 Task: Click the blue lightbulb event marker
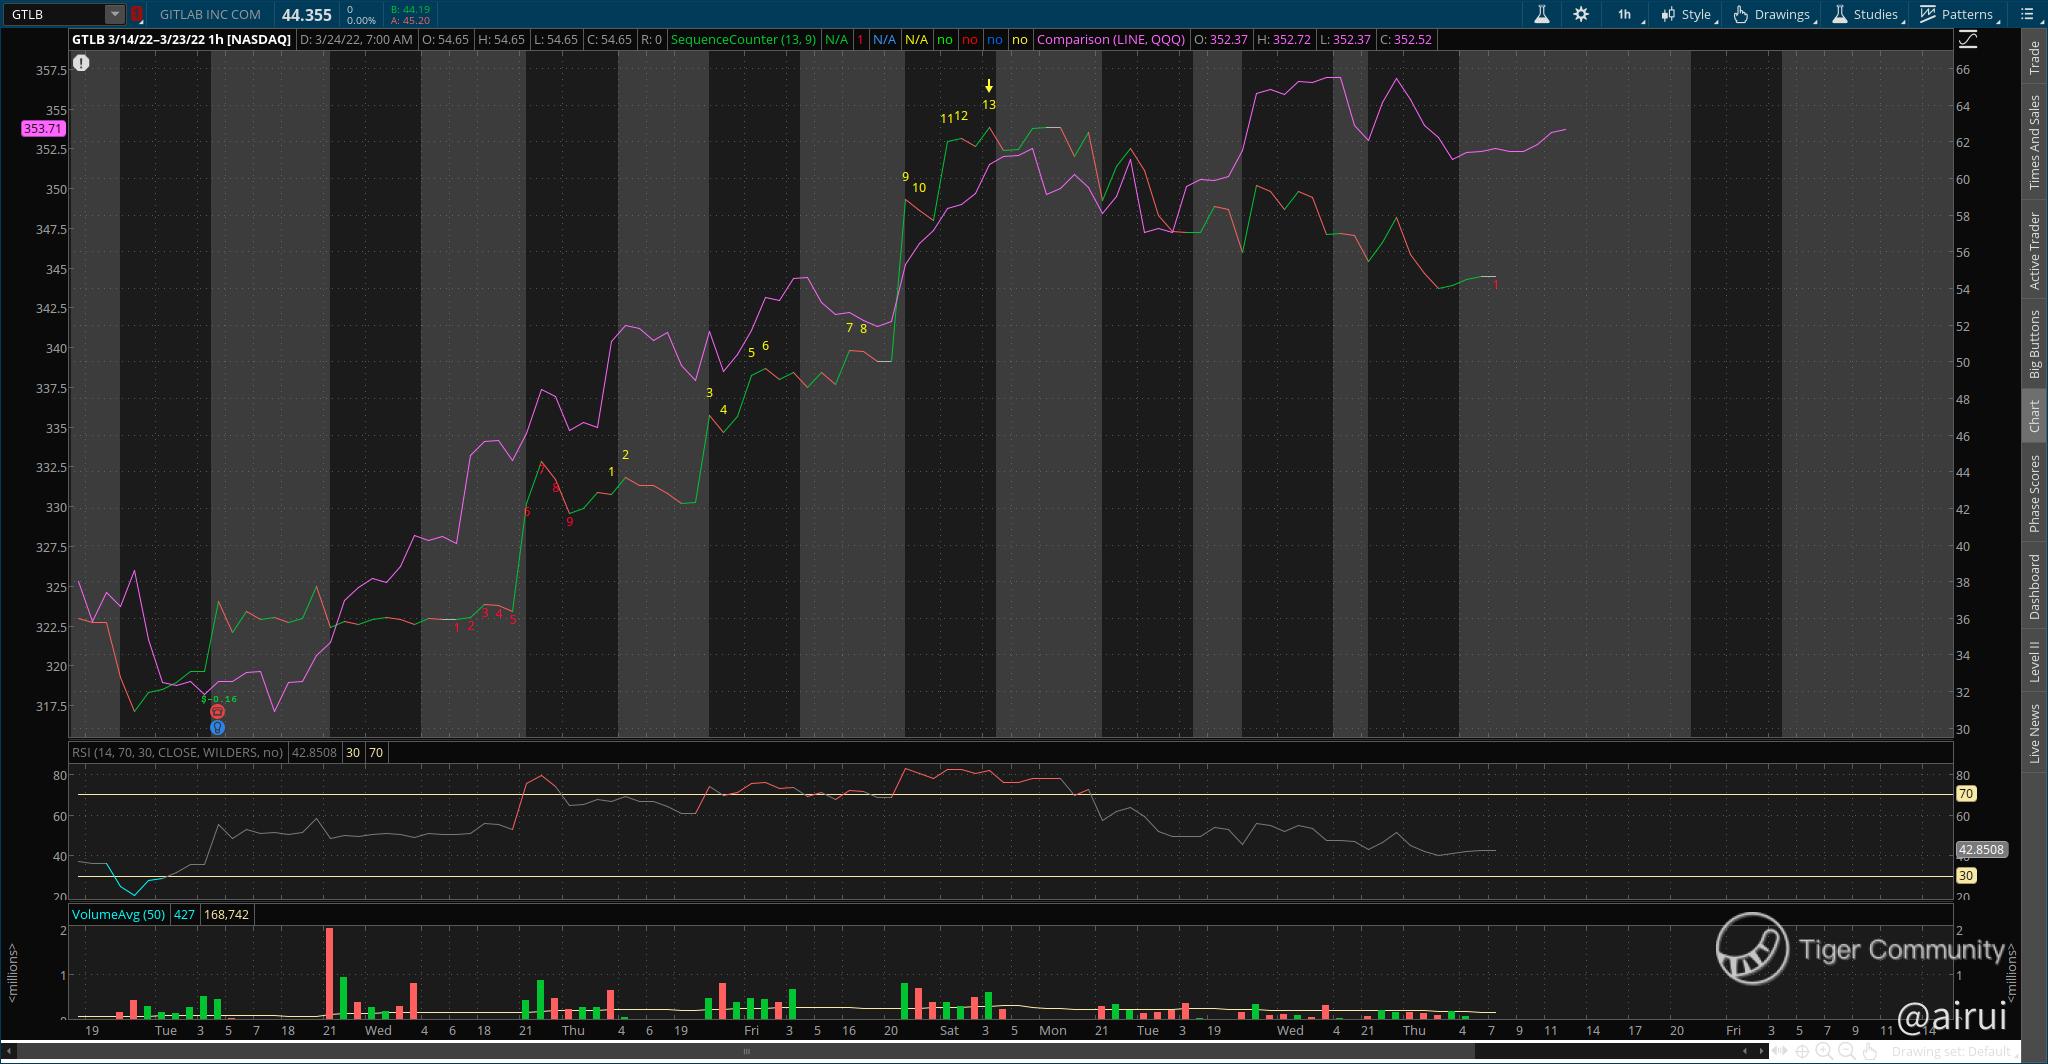pos(217,728)
